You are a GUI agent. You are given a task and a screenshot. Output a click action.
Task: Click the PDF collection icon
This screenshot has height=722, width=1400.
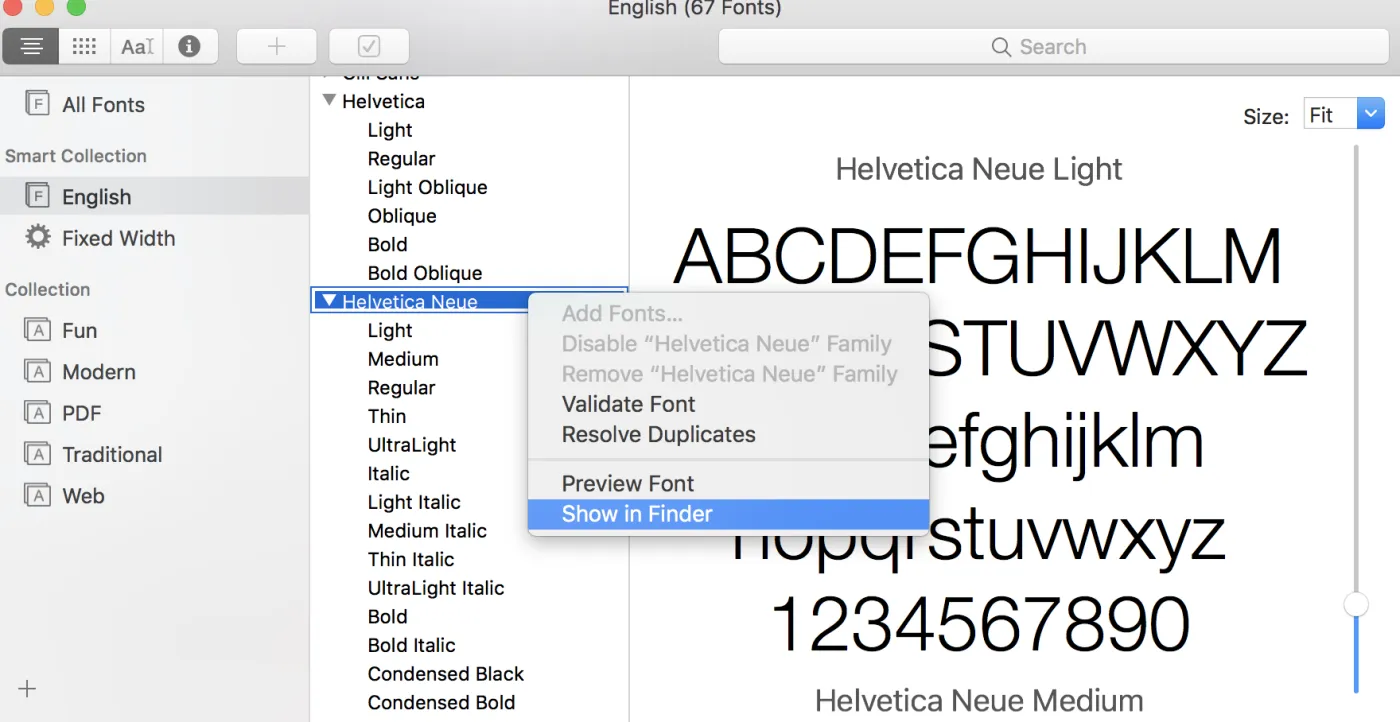pyautogui.click(x=37, y=413)
